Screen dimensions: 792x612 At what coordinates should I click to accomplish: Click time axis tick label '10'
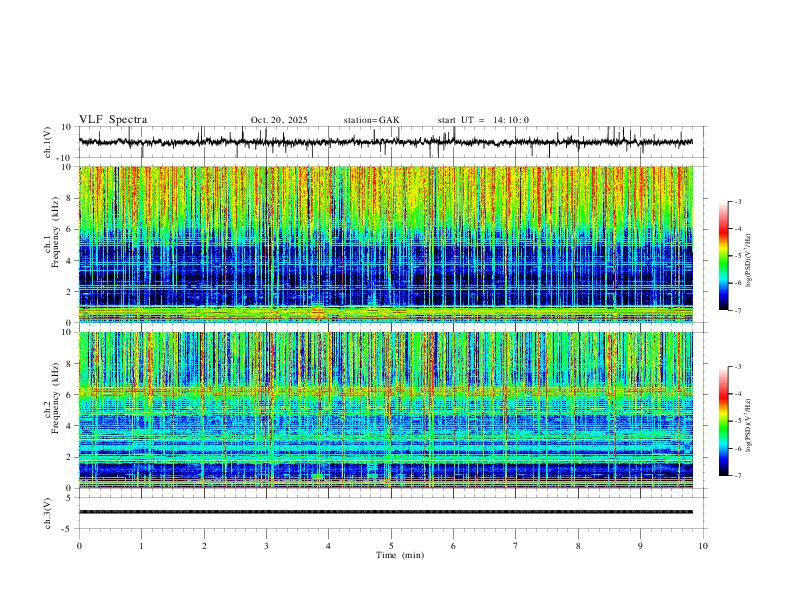(x=703, y=546)
